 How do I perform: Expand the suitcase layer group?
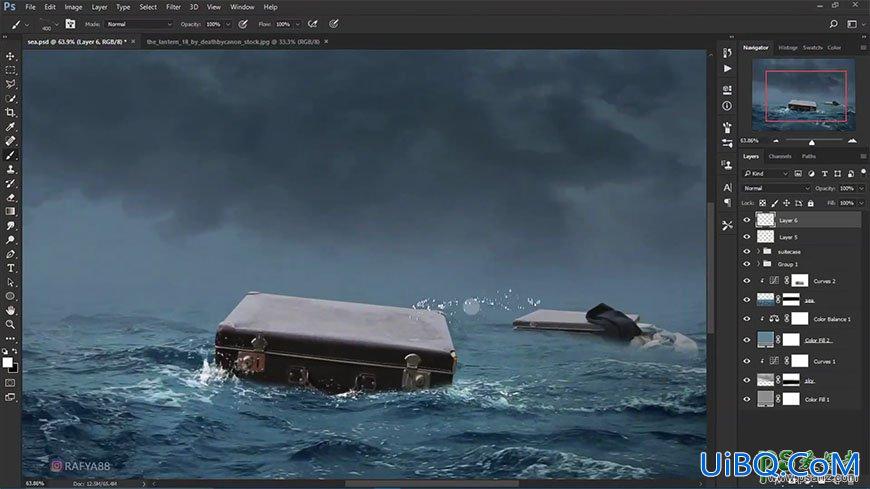[758, 251]
